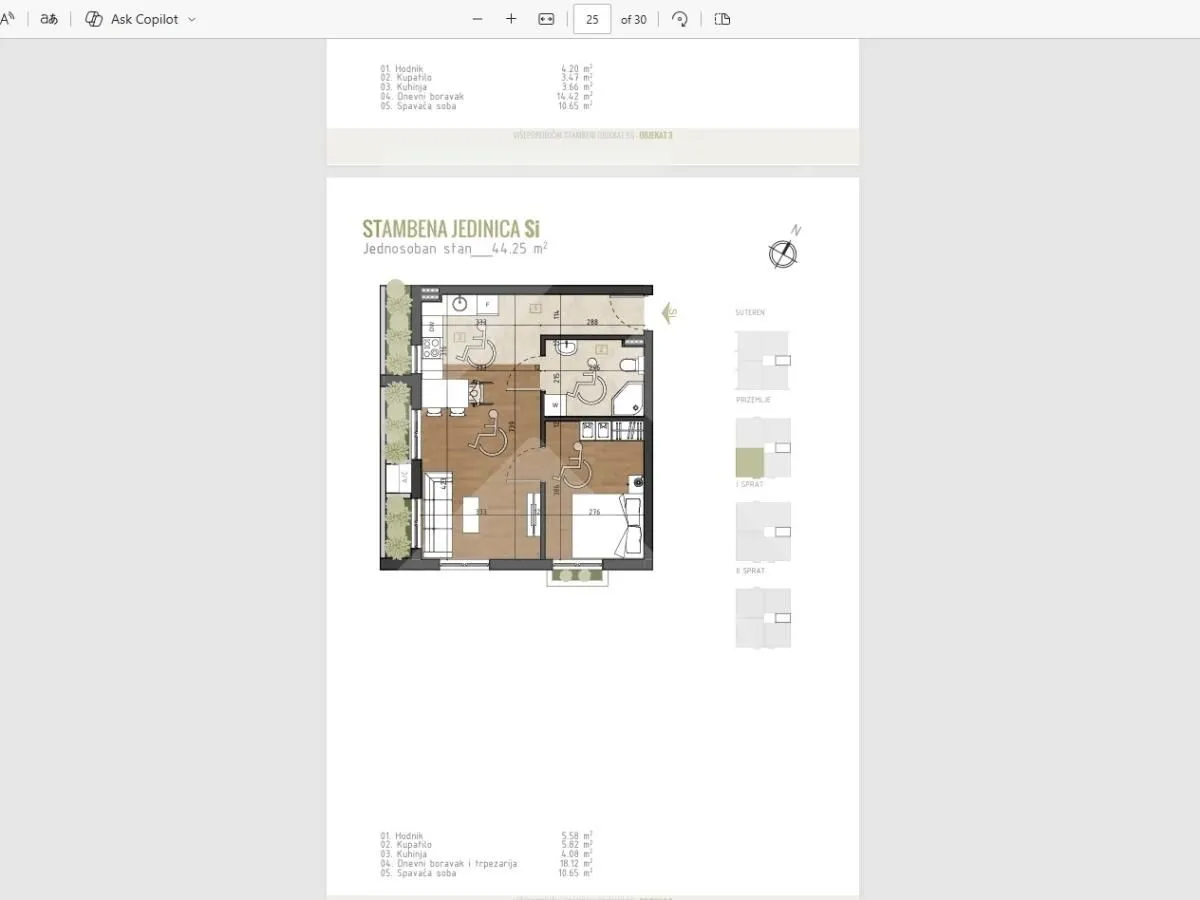Click the "5.82 m²" Kupatilo area value
Image resolution: width=1200 pixels, height=900 pixels.
click(577, 845)
